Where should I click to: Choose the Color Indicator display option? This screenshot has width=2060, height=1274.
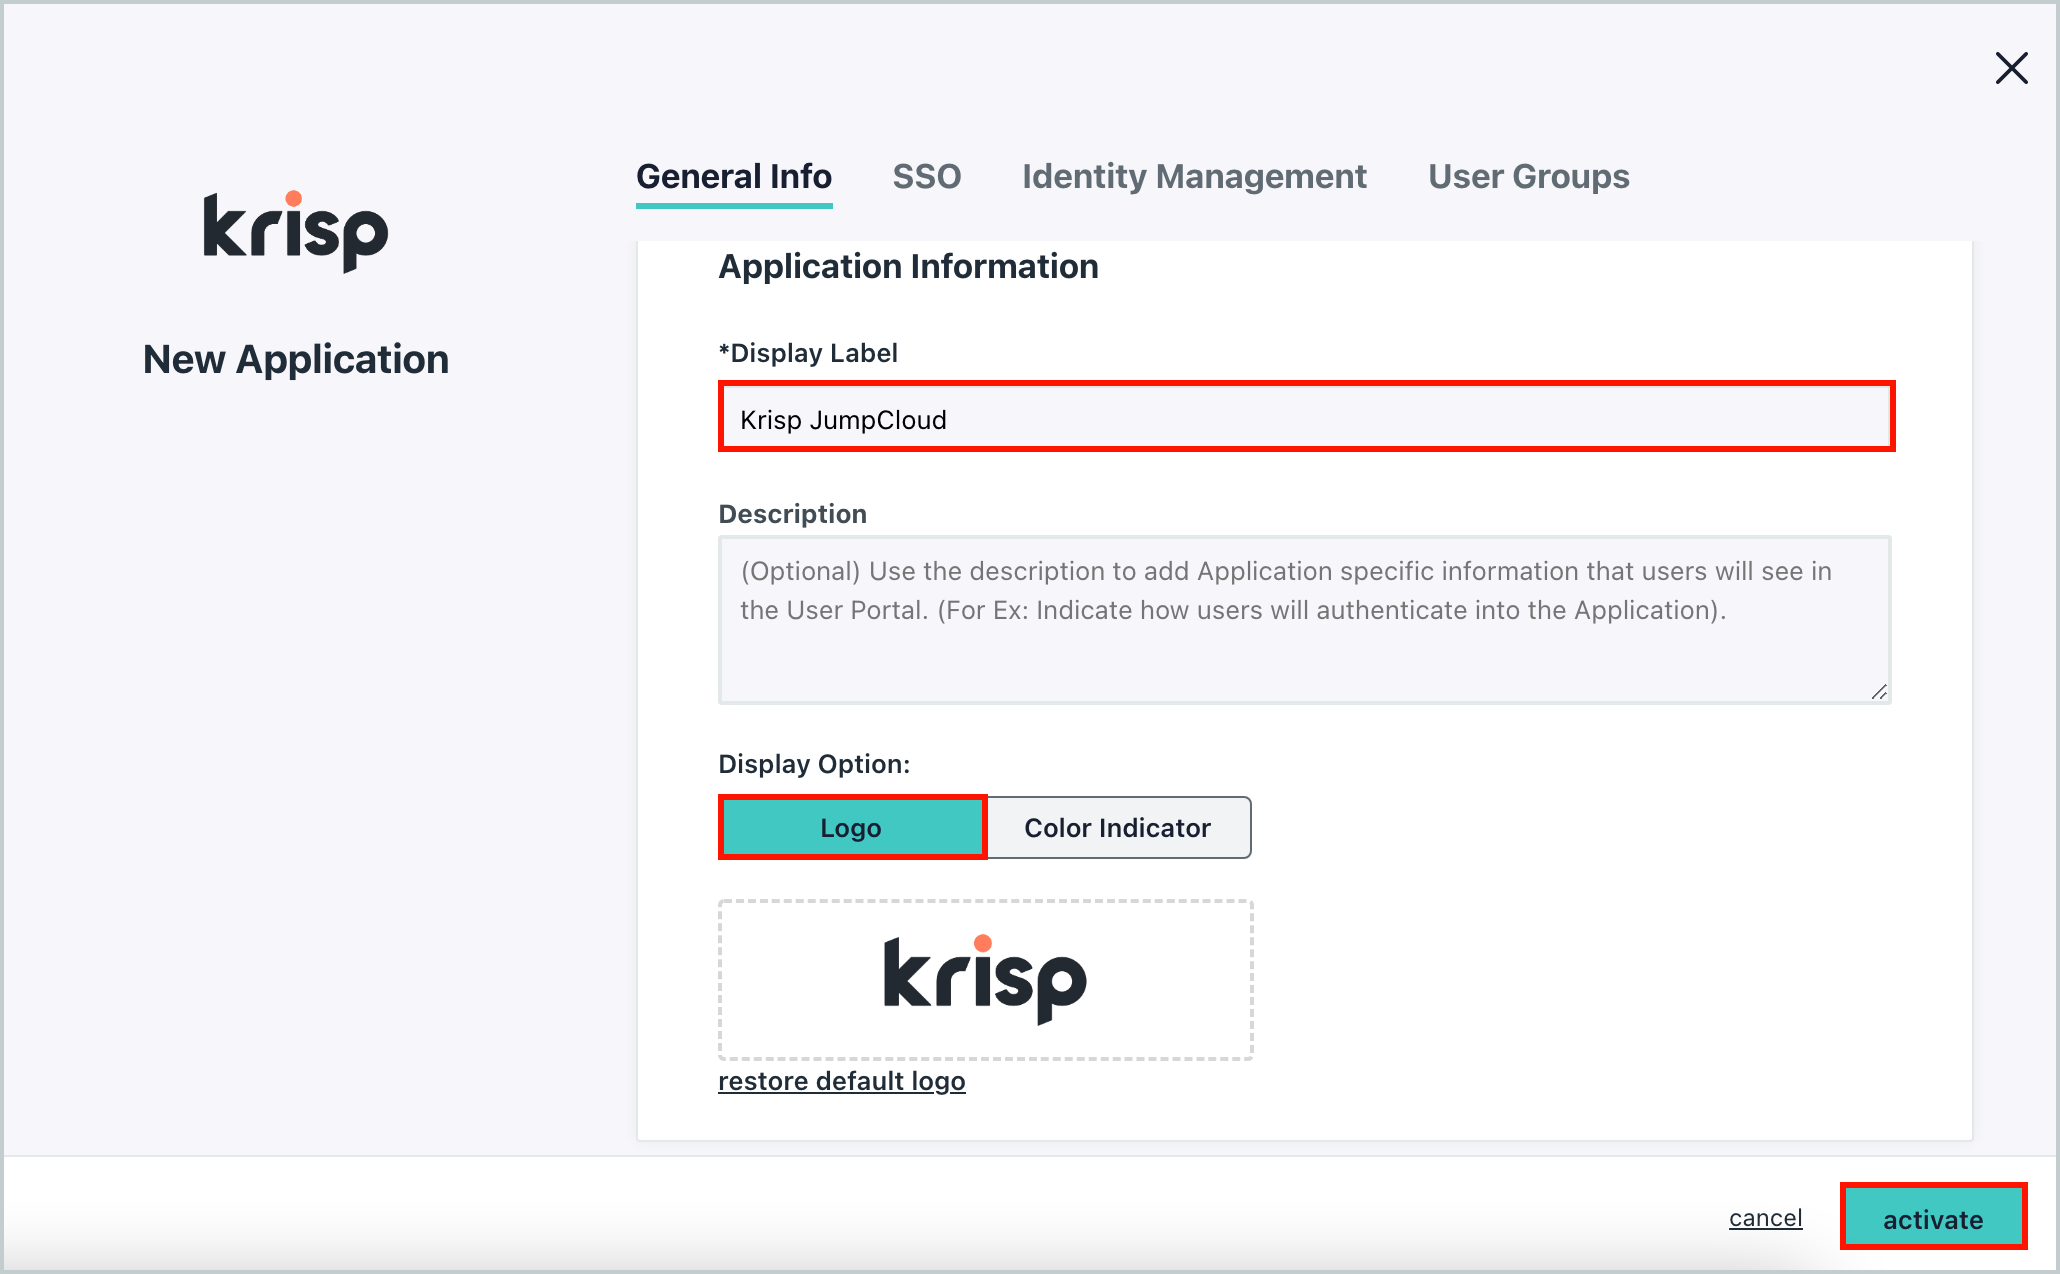(1118, 827)
